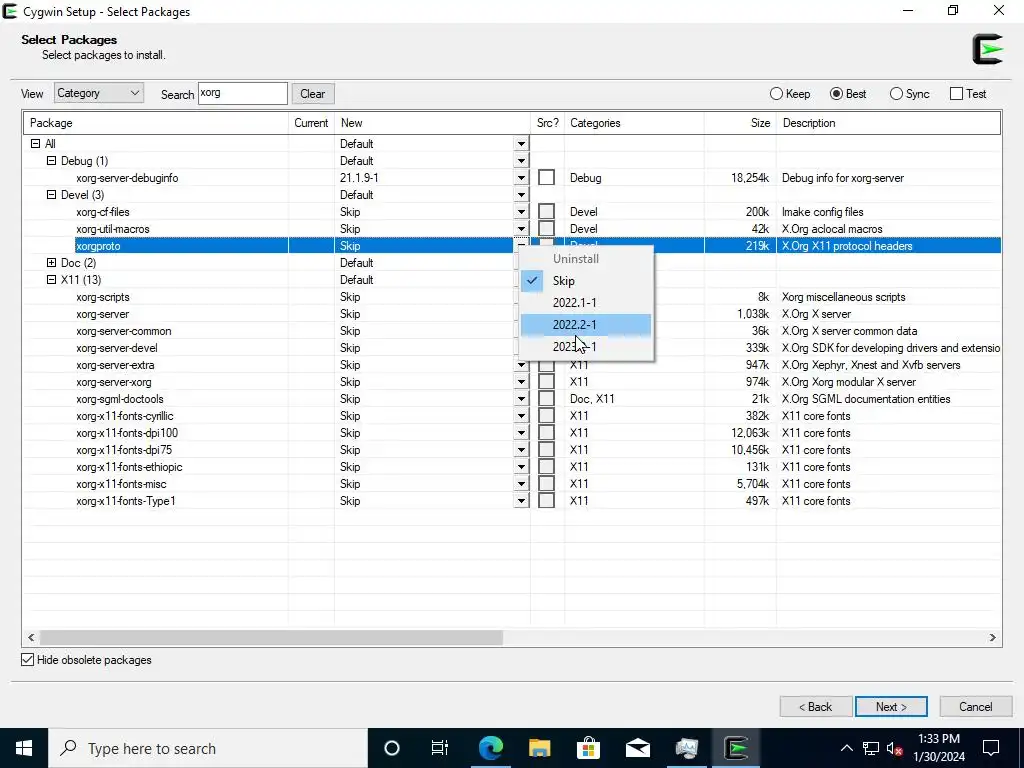Choose Skip in the version menu
The image size is (1024, 768).
[586, 281]
